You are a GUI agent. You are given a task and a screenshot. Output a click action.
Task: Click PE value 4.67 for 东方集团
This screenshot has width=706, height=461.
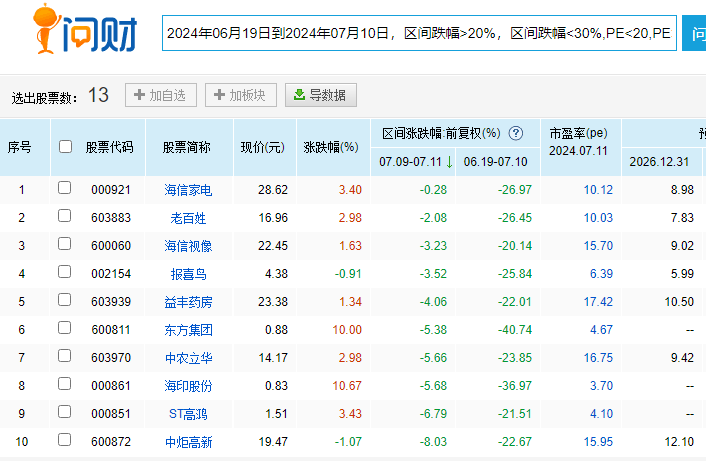pyautogui.click(x=601, y=330)
